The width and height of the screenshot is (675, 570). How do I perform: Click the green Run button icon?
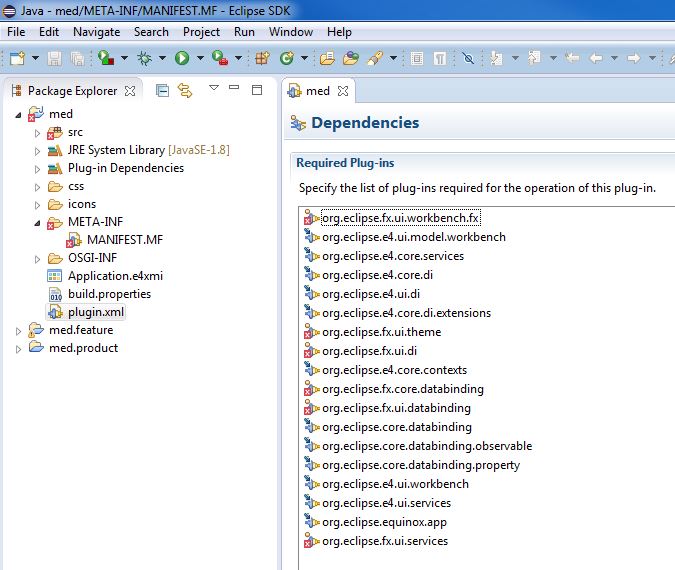tap(182, 58)
